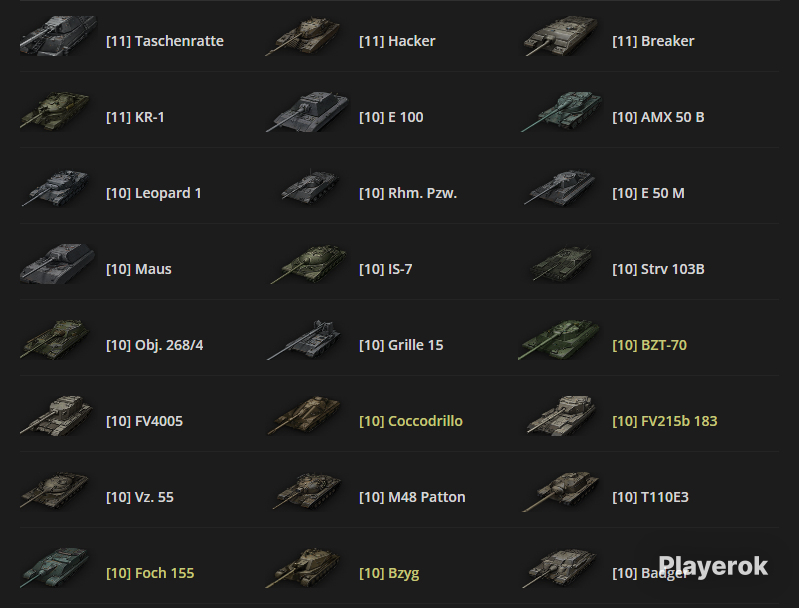799x608 pixels.
Task: Select the [10] Bzyg gold label
Action: (x=389, y=573)
